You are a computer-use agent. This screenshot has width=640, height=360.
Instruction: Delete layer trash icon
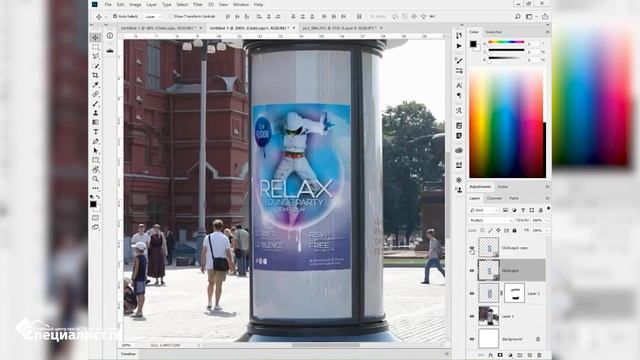(539, 356)
